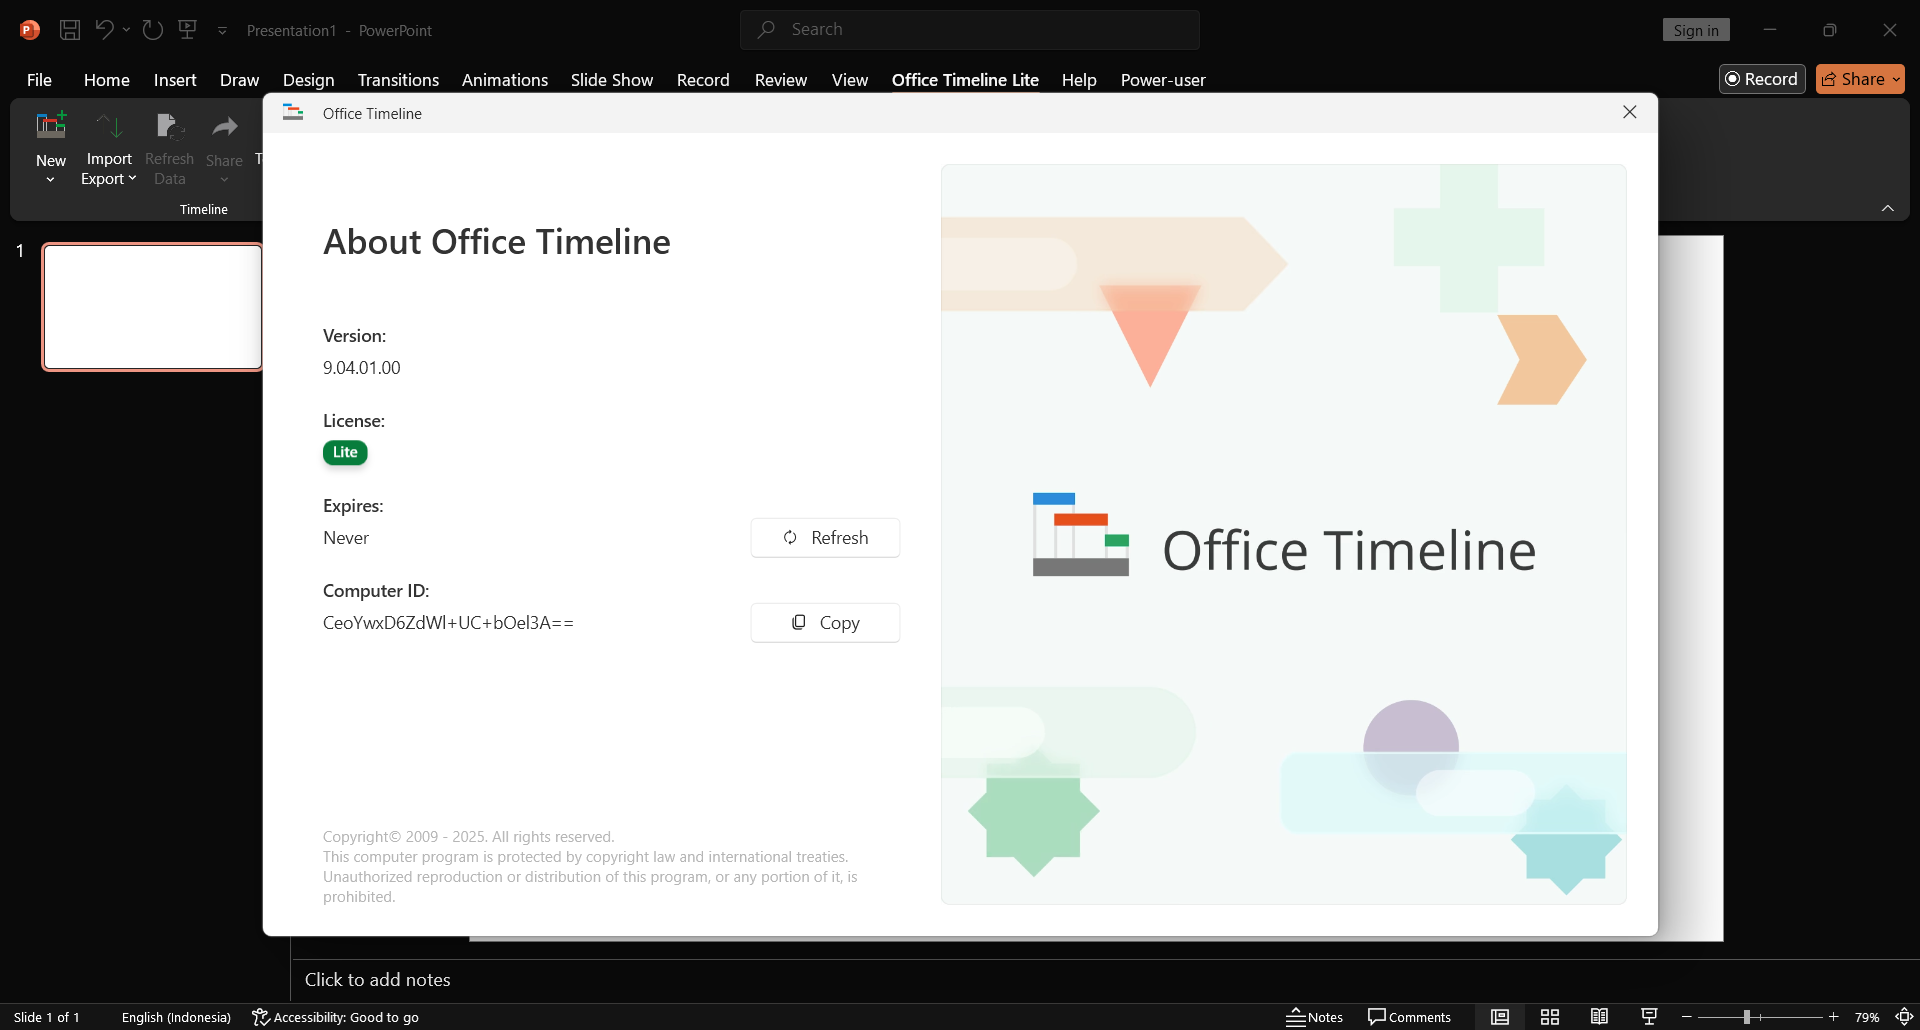Switch to Reading View icon
The width and height of the screenshot is (1920, 1030).
click(1599, 1017)
